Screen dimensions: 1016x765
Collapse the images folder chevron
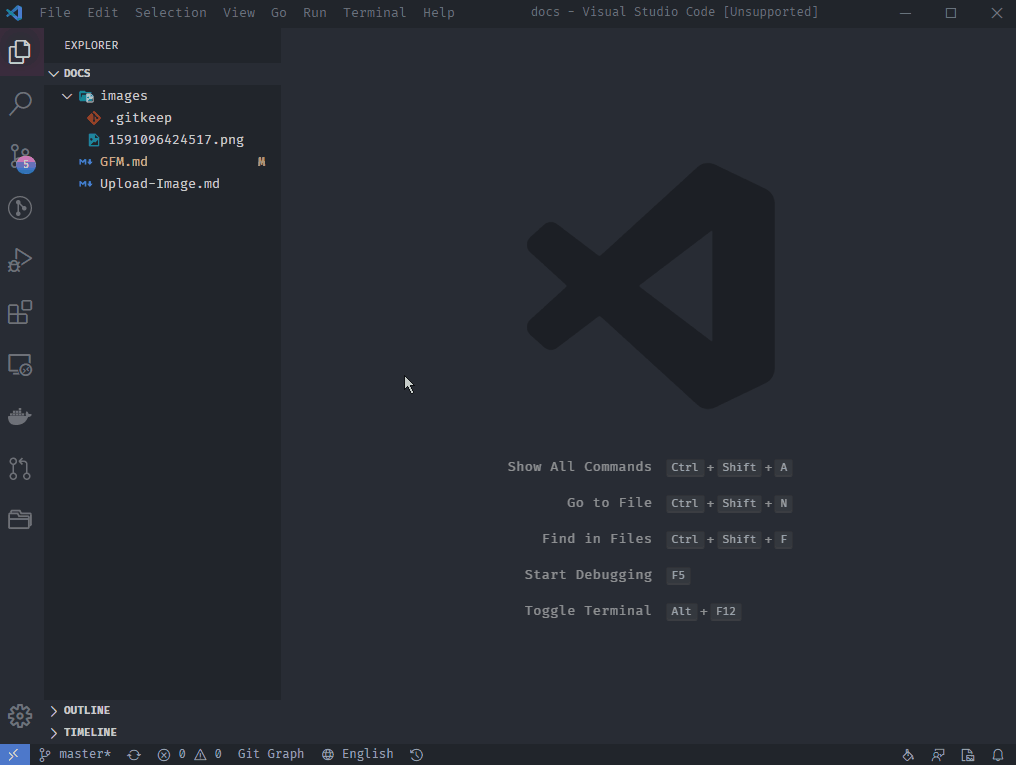pyautogui.click(x=67, y=96)
